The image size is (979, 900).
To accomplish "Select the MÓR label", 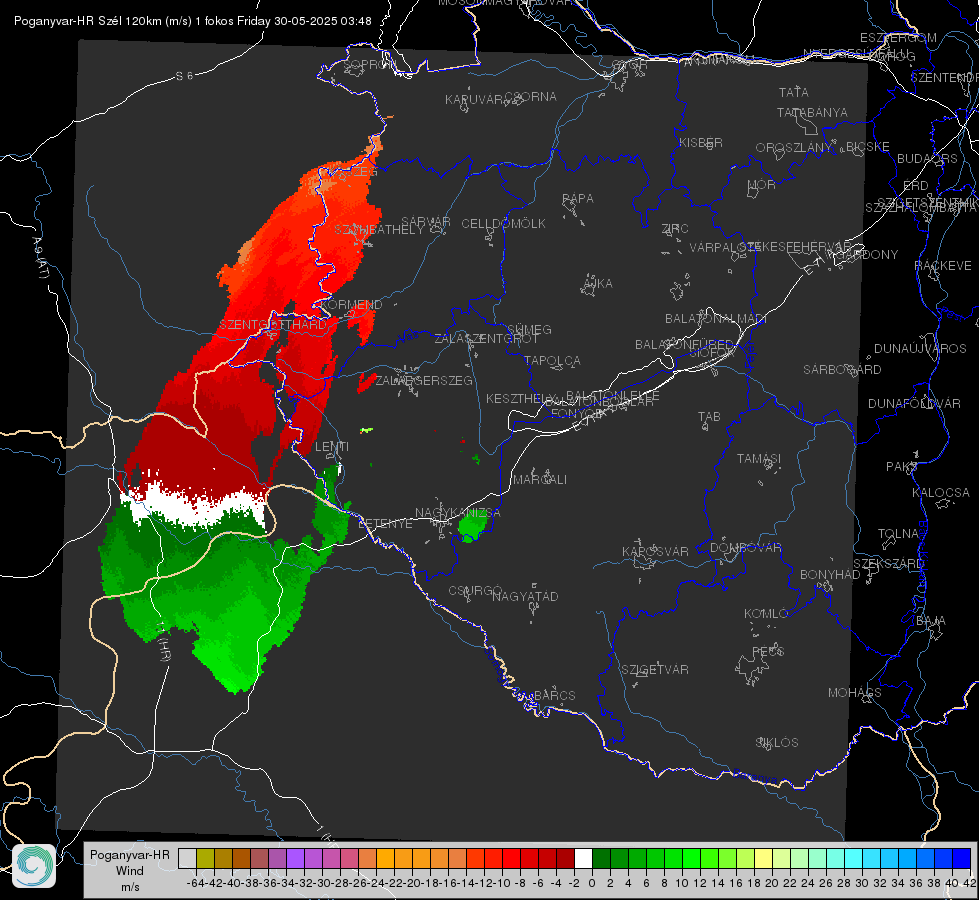I will [762, 184].
